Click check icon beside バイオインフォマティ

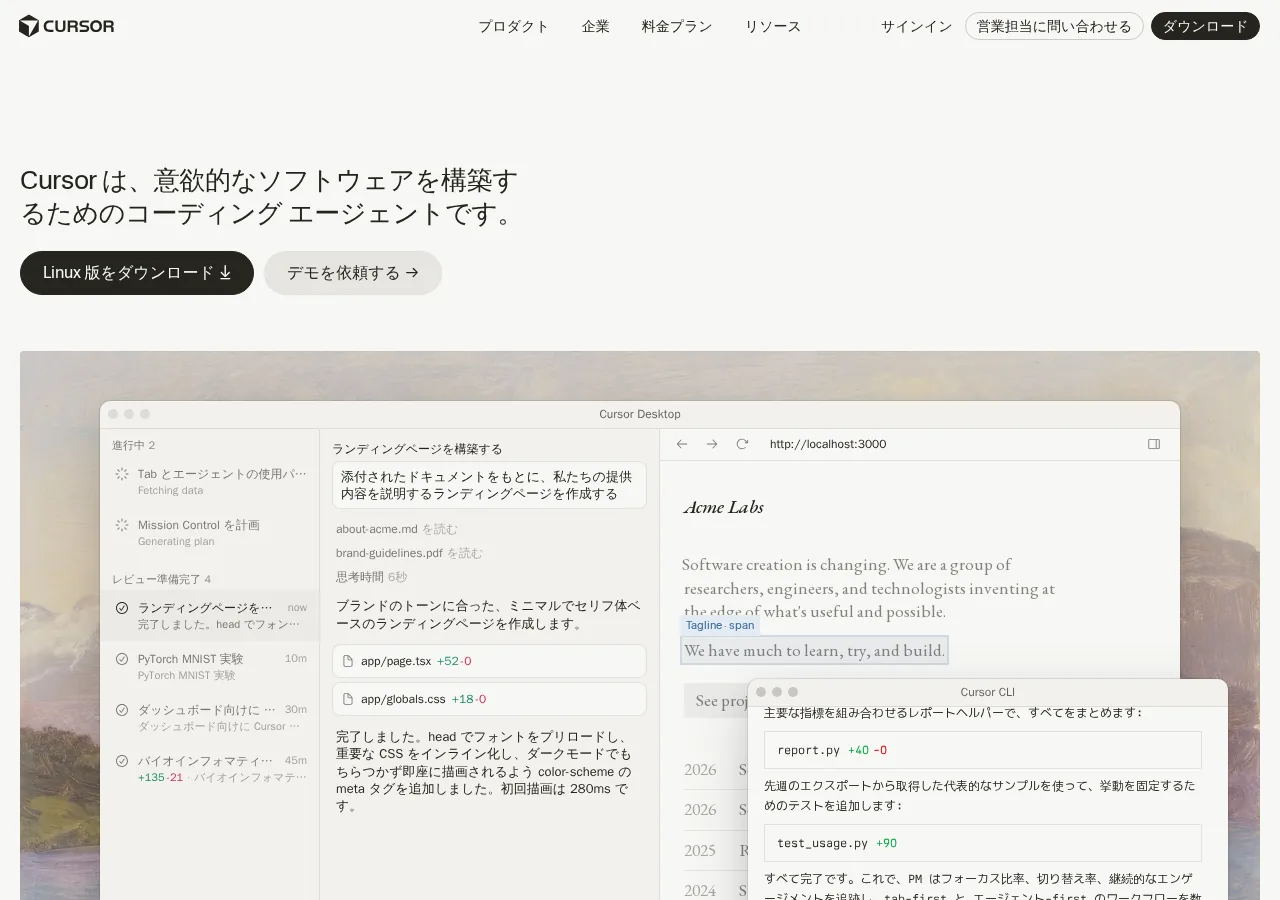pyautogui.click(x=122, y=761)
